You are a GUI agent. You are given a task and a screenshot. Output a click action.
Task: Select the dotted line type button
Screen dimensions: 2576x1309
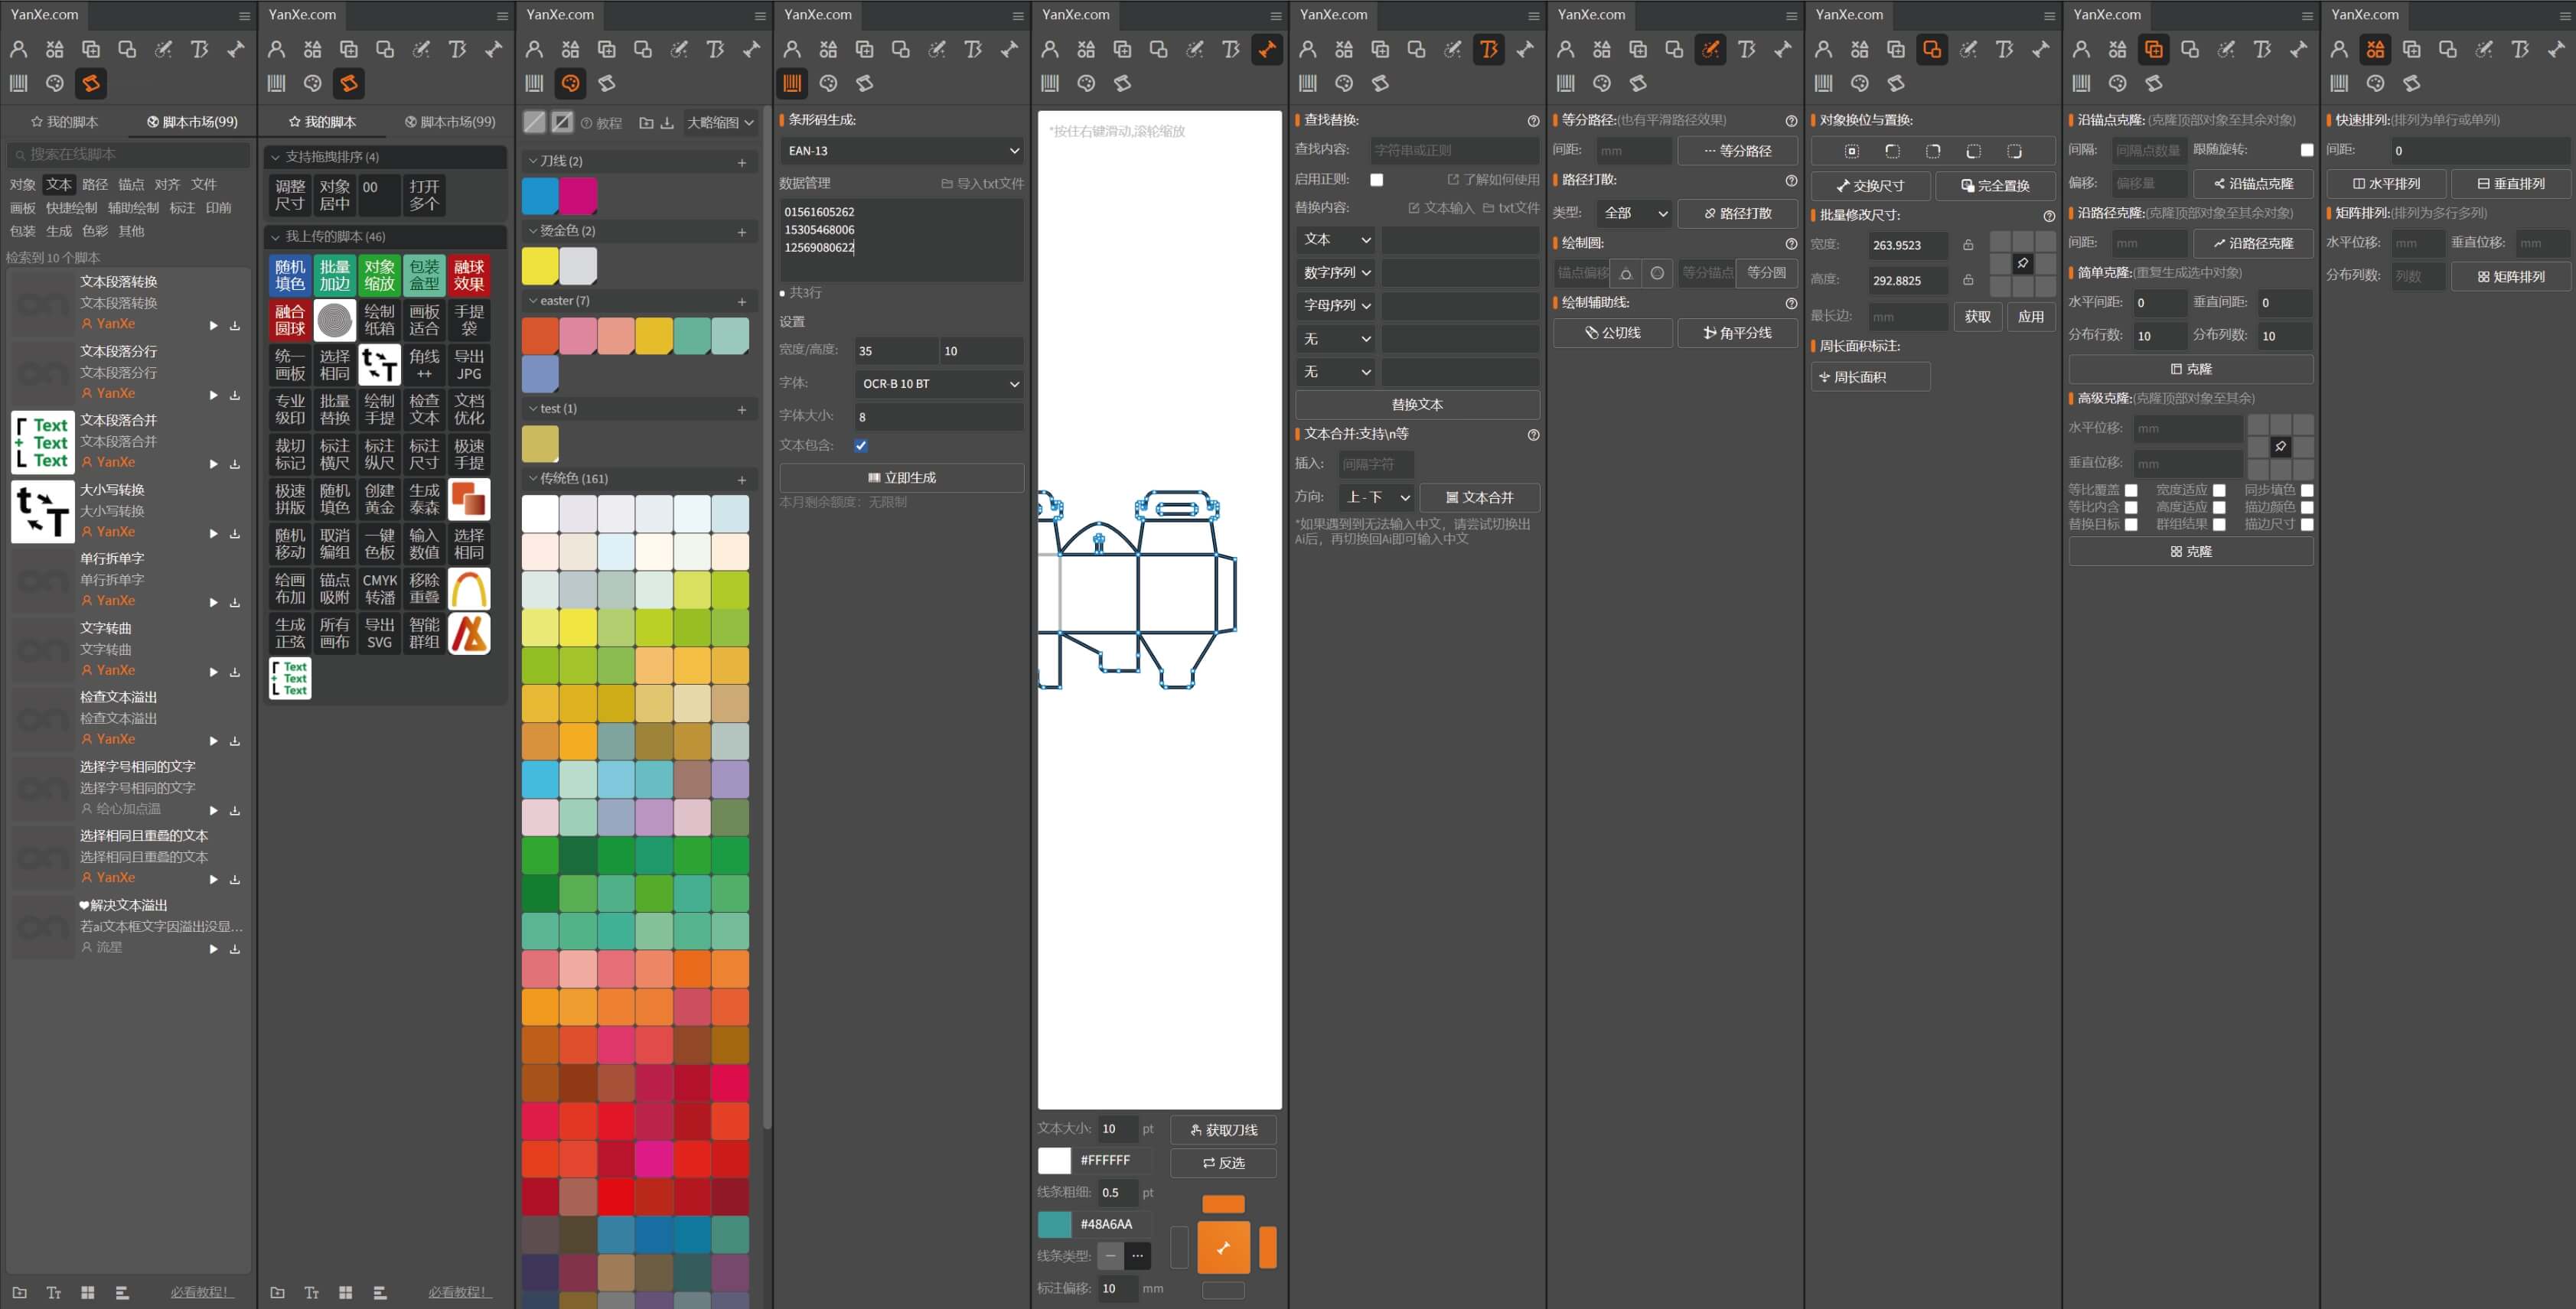coord(1137,1255)
